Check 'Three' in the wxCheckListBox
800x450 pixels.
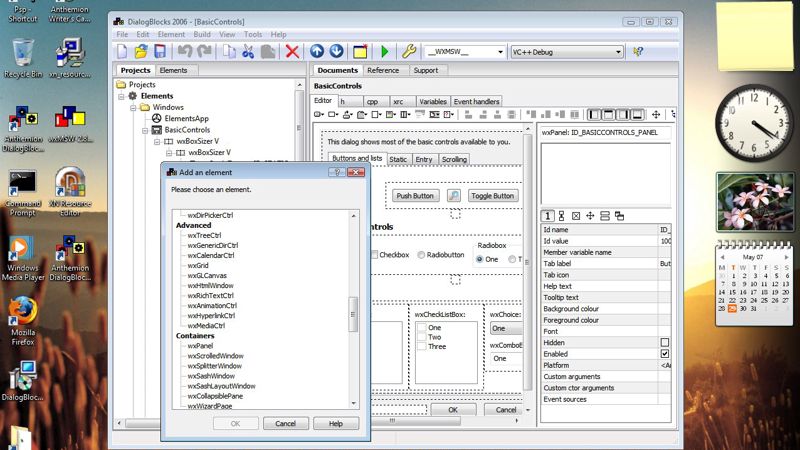422,346
